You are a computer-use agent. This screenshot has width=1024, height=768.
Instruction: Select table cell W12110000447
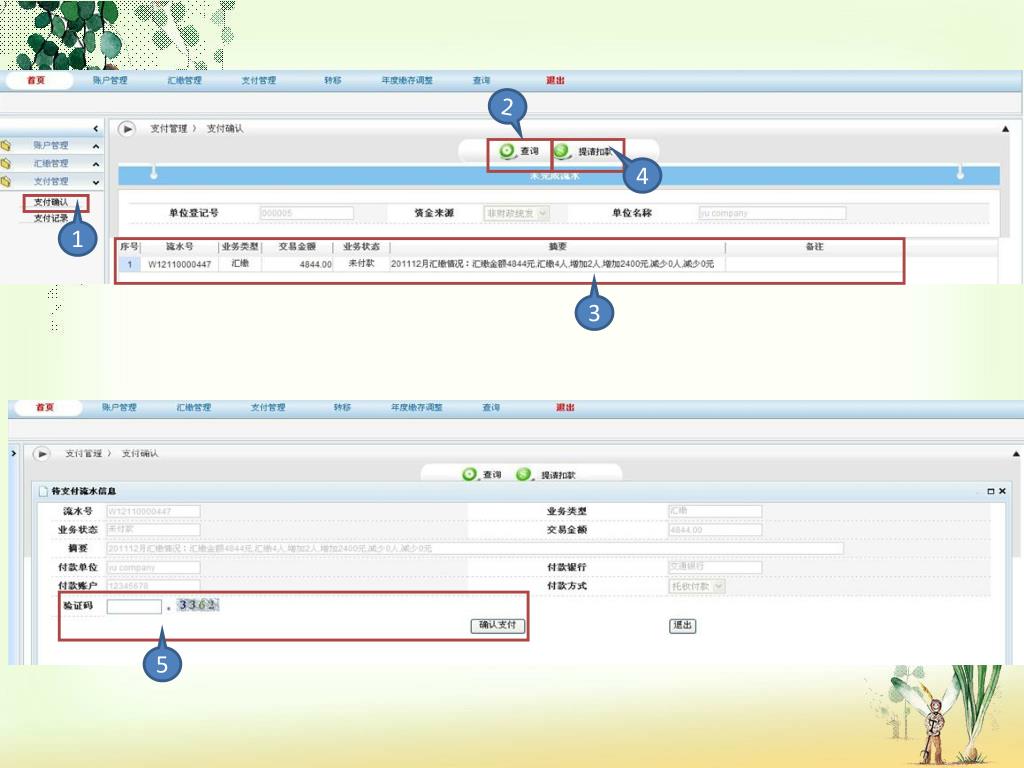(180, 264)
